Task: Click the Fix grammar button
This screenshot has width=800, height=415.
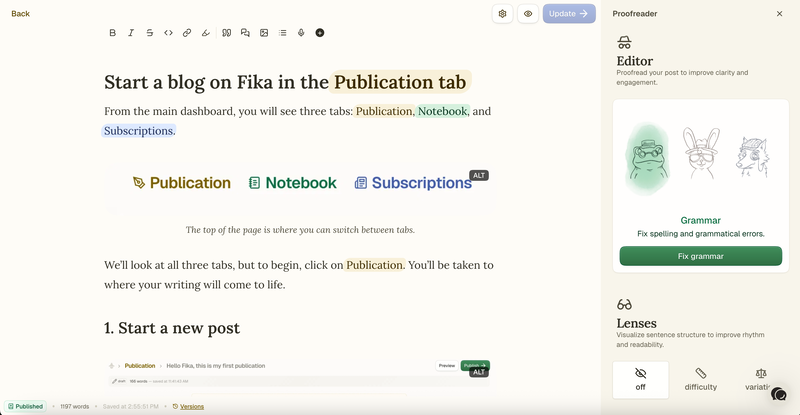Action: (701, 256)
